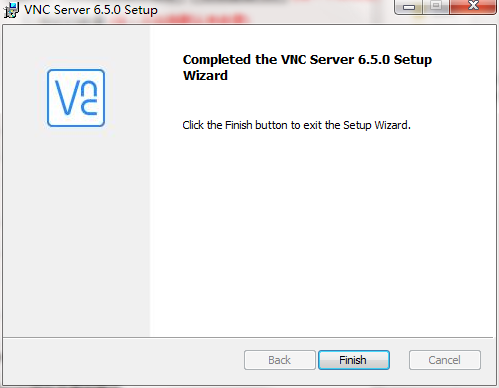
Task: Open the installer icon menu in title bar
Action: tap(11, 10)
